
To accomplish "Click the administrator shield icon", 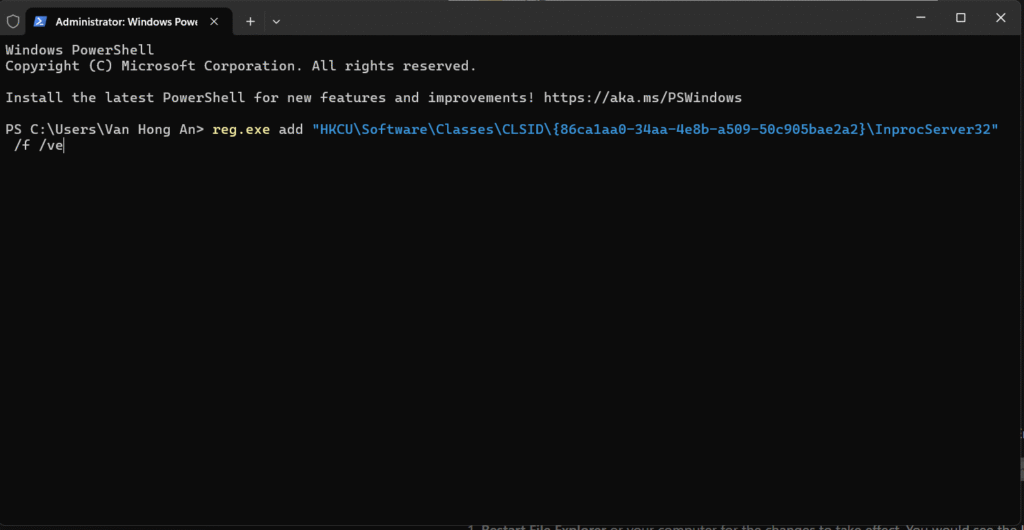I will coord(12,21).
